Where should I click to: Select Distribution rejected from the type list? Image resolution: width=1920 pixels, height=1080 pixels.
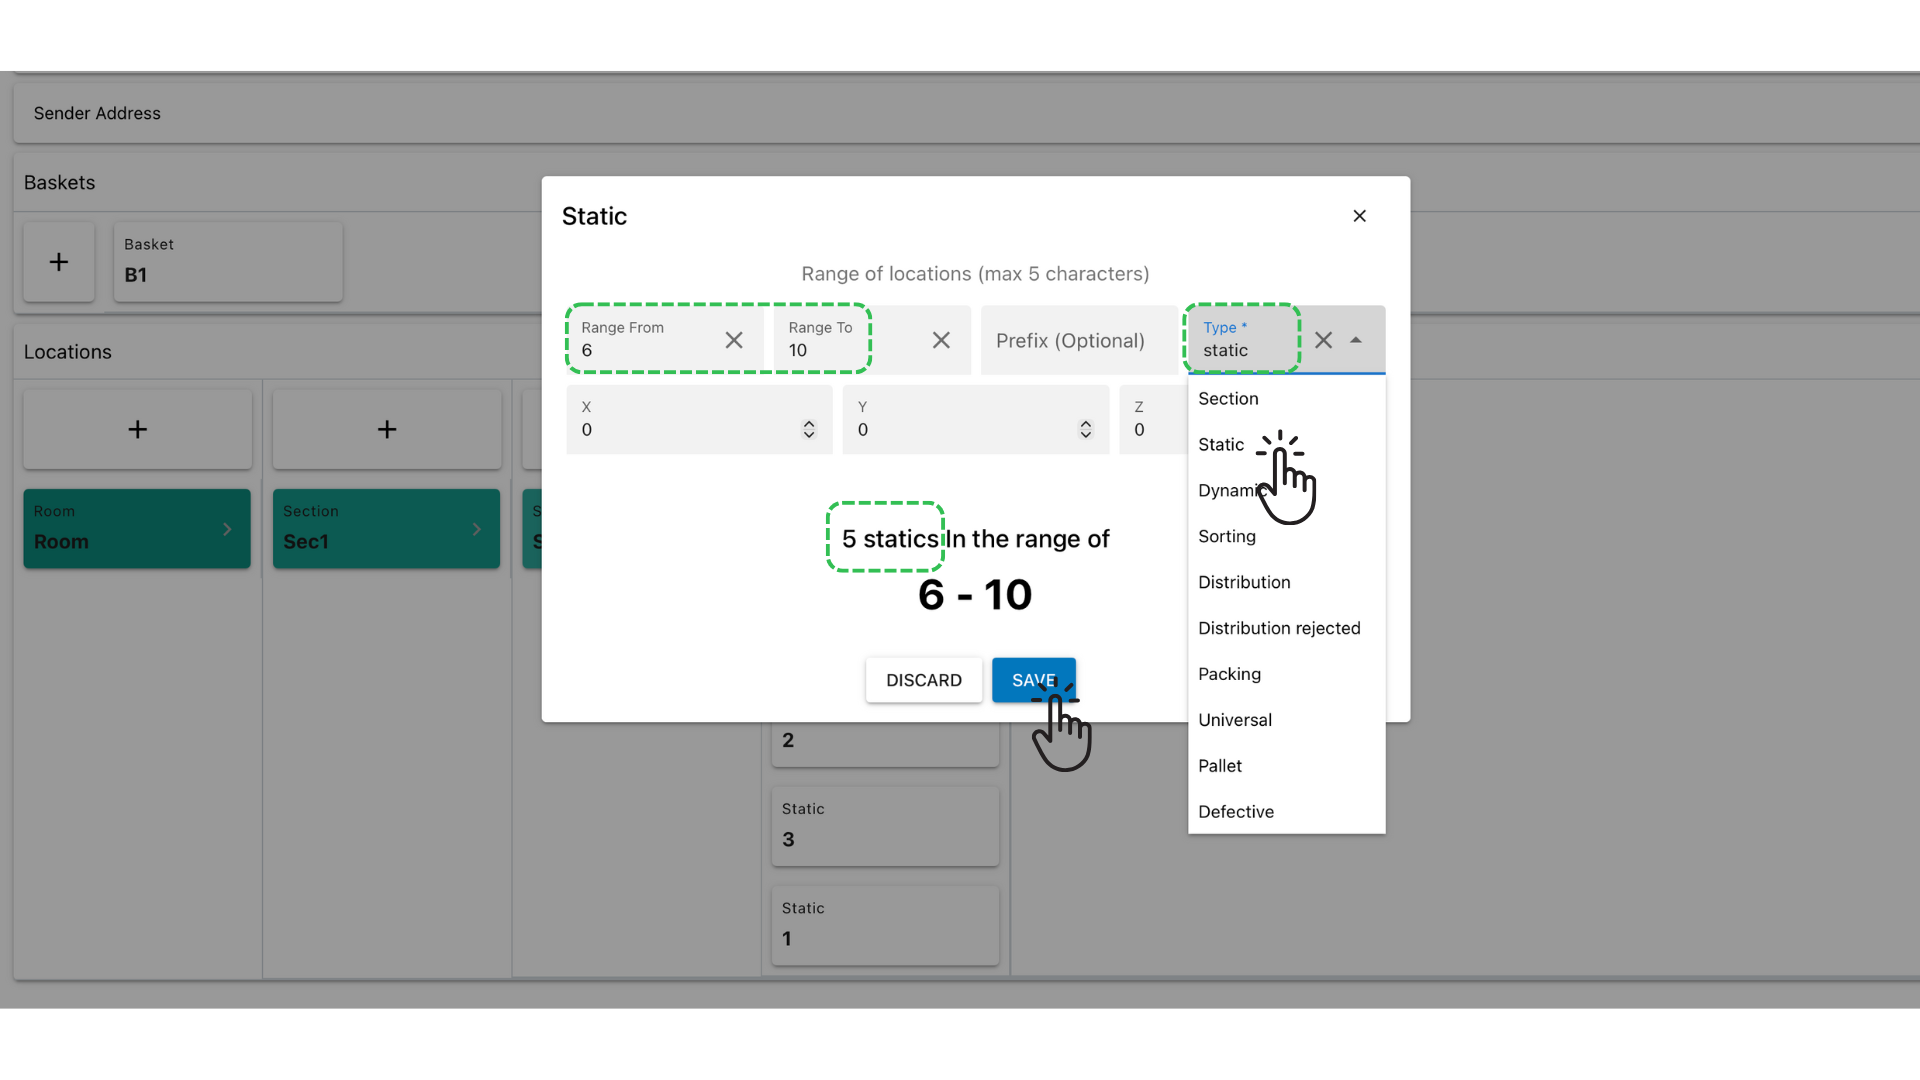[1279, 627]
